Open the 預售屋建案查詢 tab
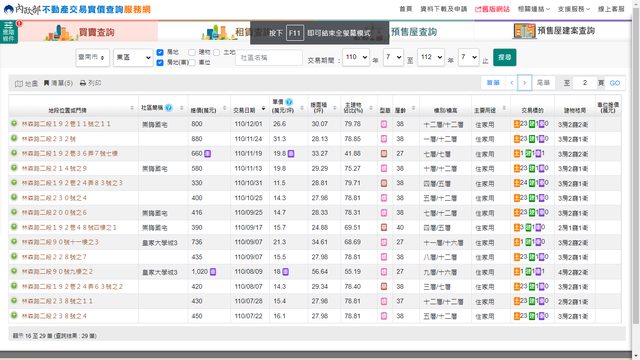Image resolution: width=640 pixels, height=360 pixels. [554, 31]
